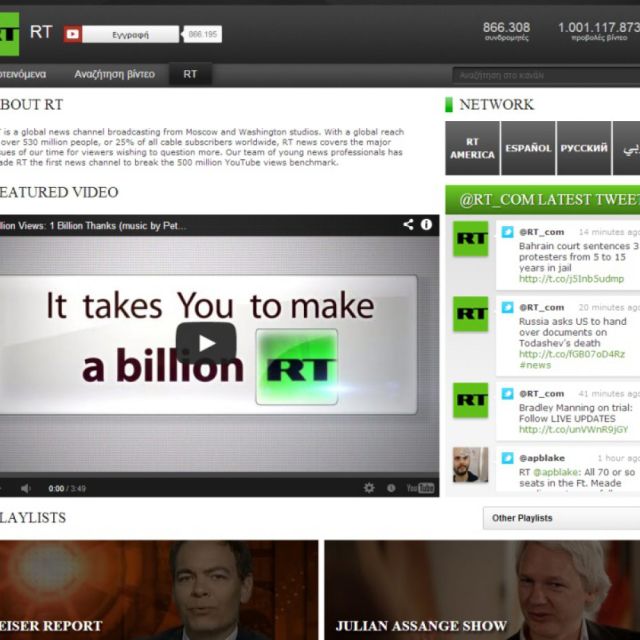The image size is (640, 640).
Task: Open video settings gear icon
Action: click(369, 488)
